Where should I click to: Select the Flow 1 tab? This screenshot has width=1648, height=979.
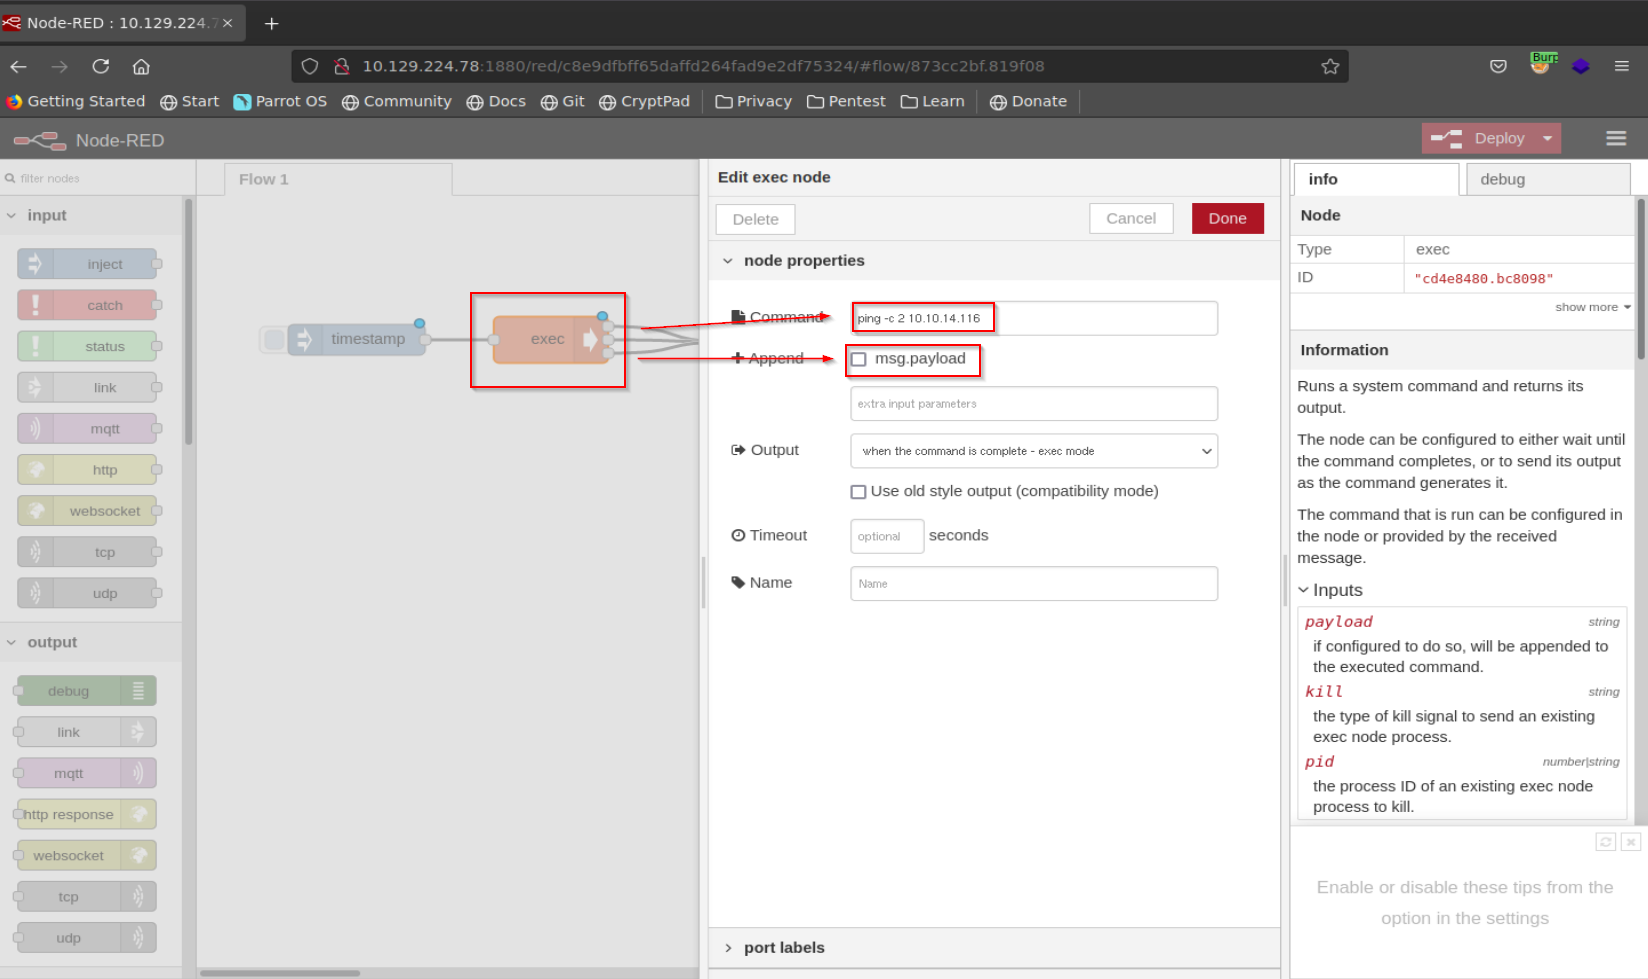point(338,179)
